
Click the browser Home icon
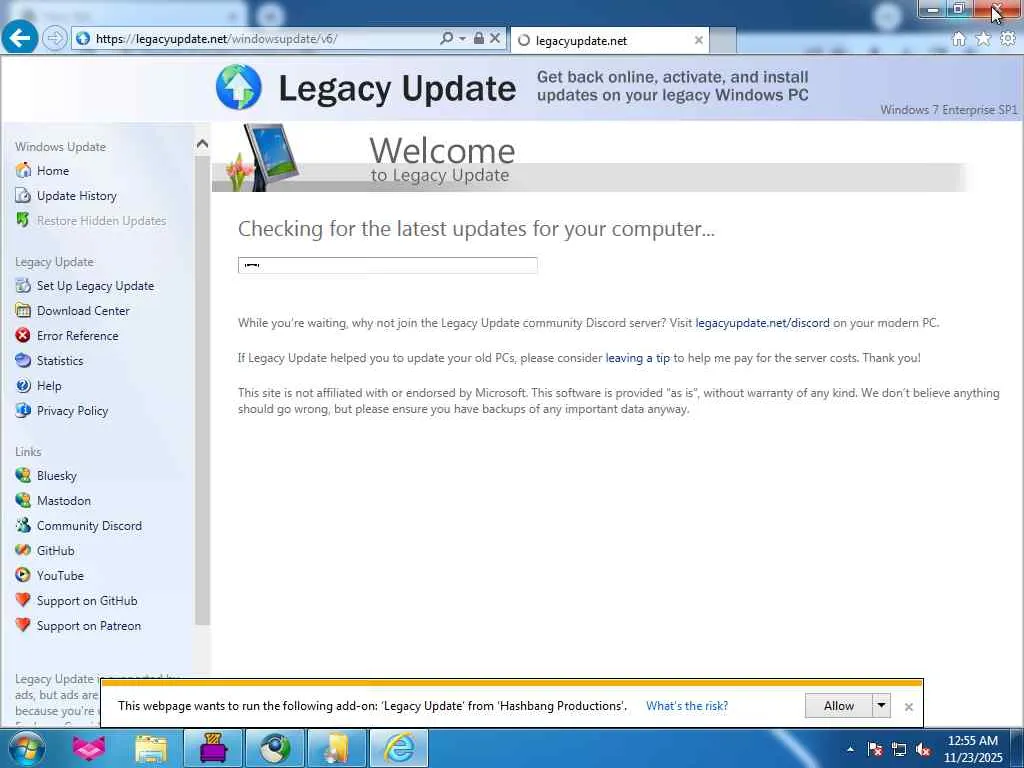[958, 39]
